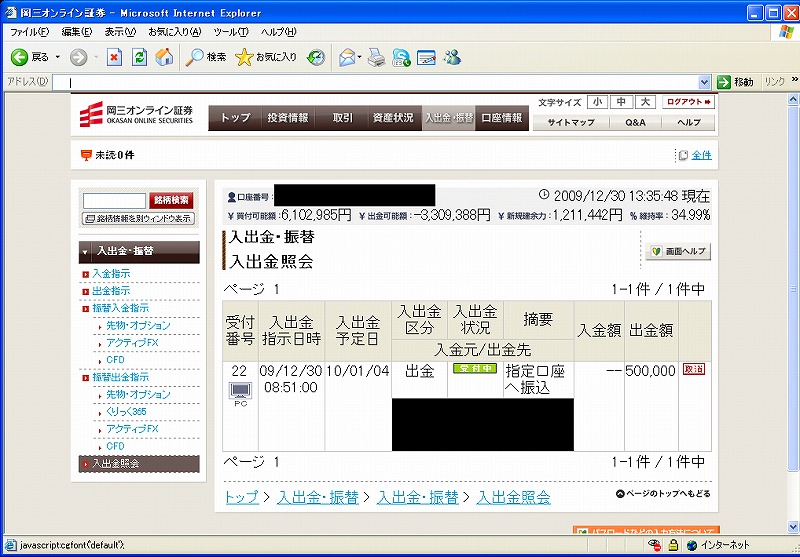Open the address bar dropdown arrow
The width and height of the screenshot is (800, 557).
point(705,82)
